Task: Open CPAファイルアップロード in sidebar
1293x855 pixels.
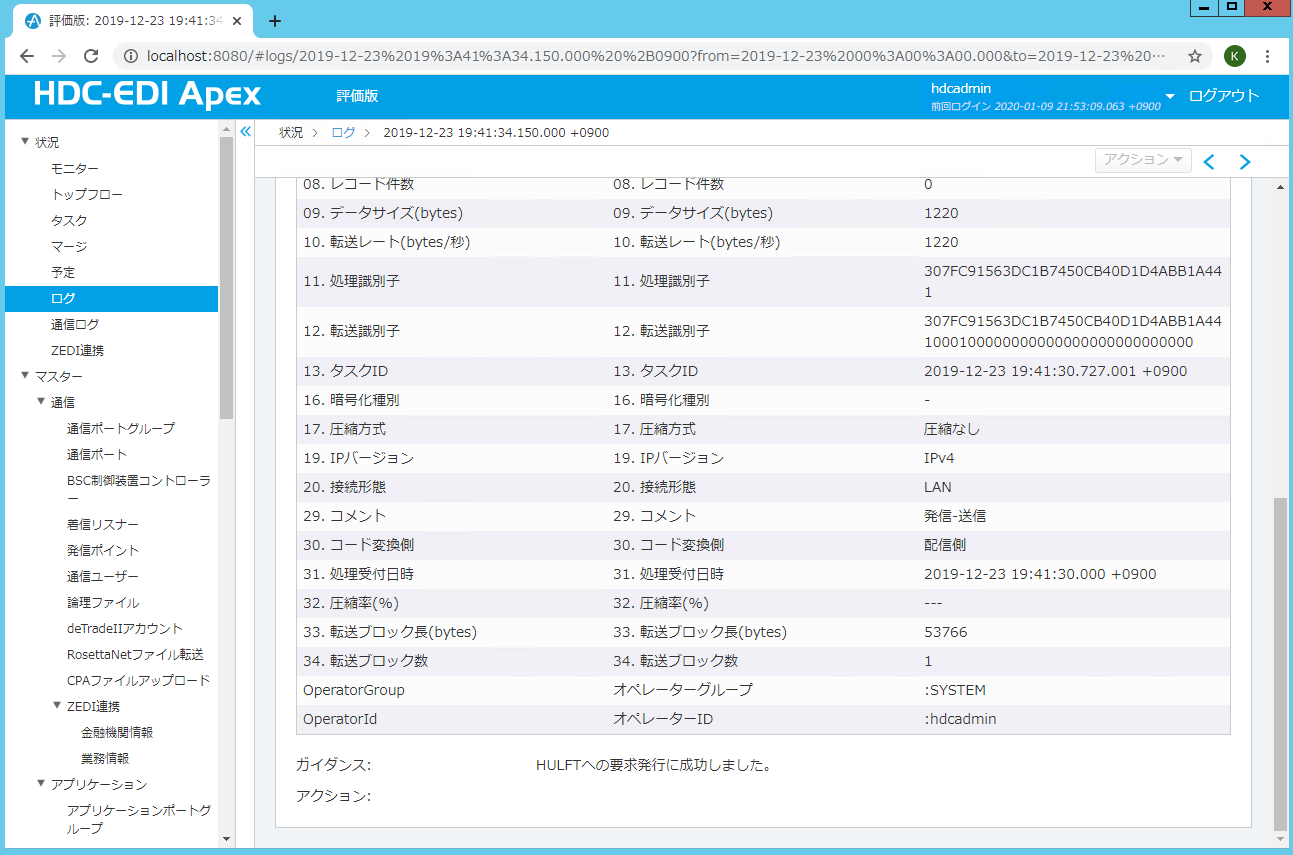Action: click(139, 680)
